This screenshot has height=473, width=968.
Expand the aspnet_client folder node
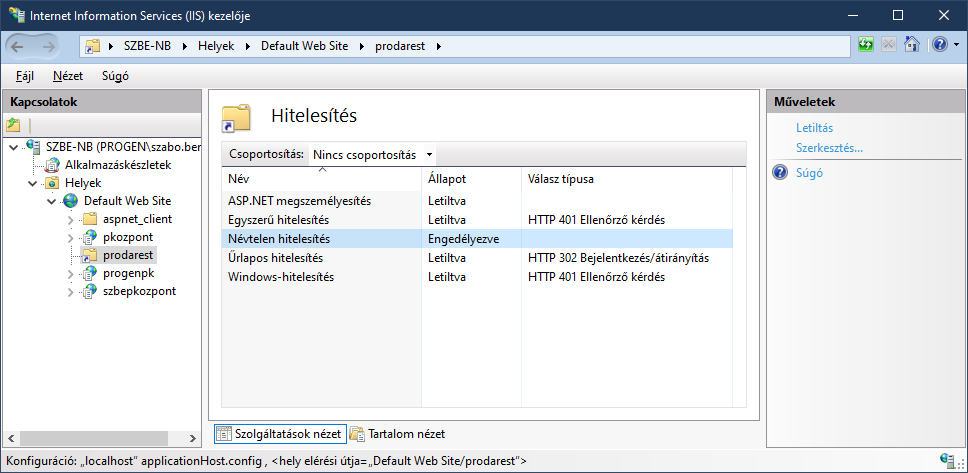[71, 219]
